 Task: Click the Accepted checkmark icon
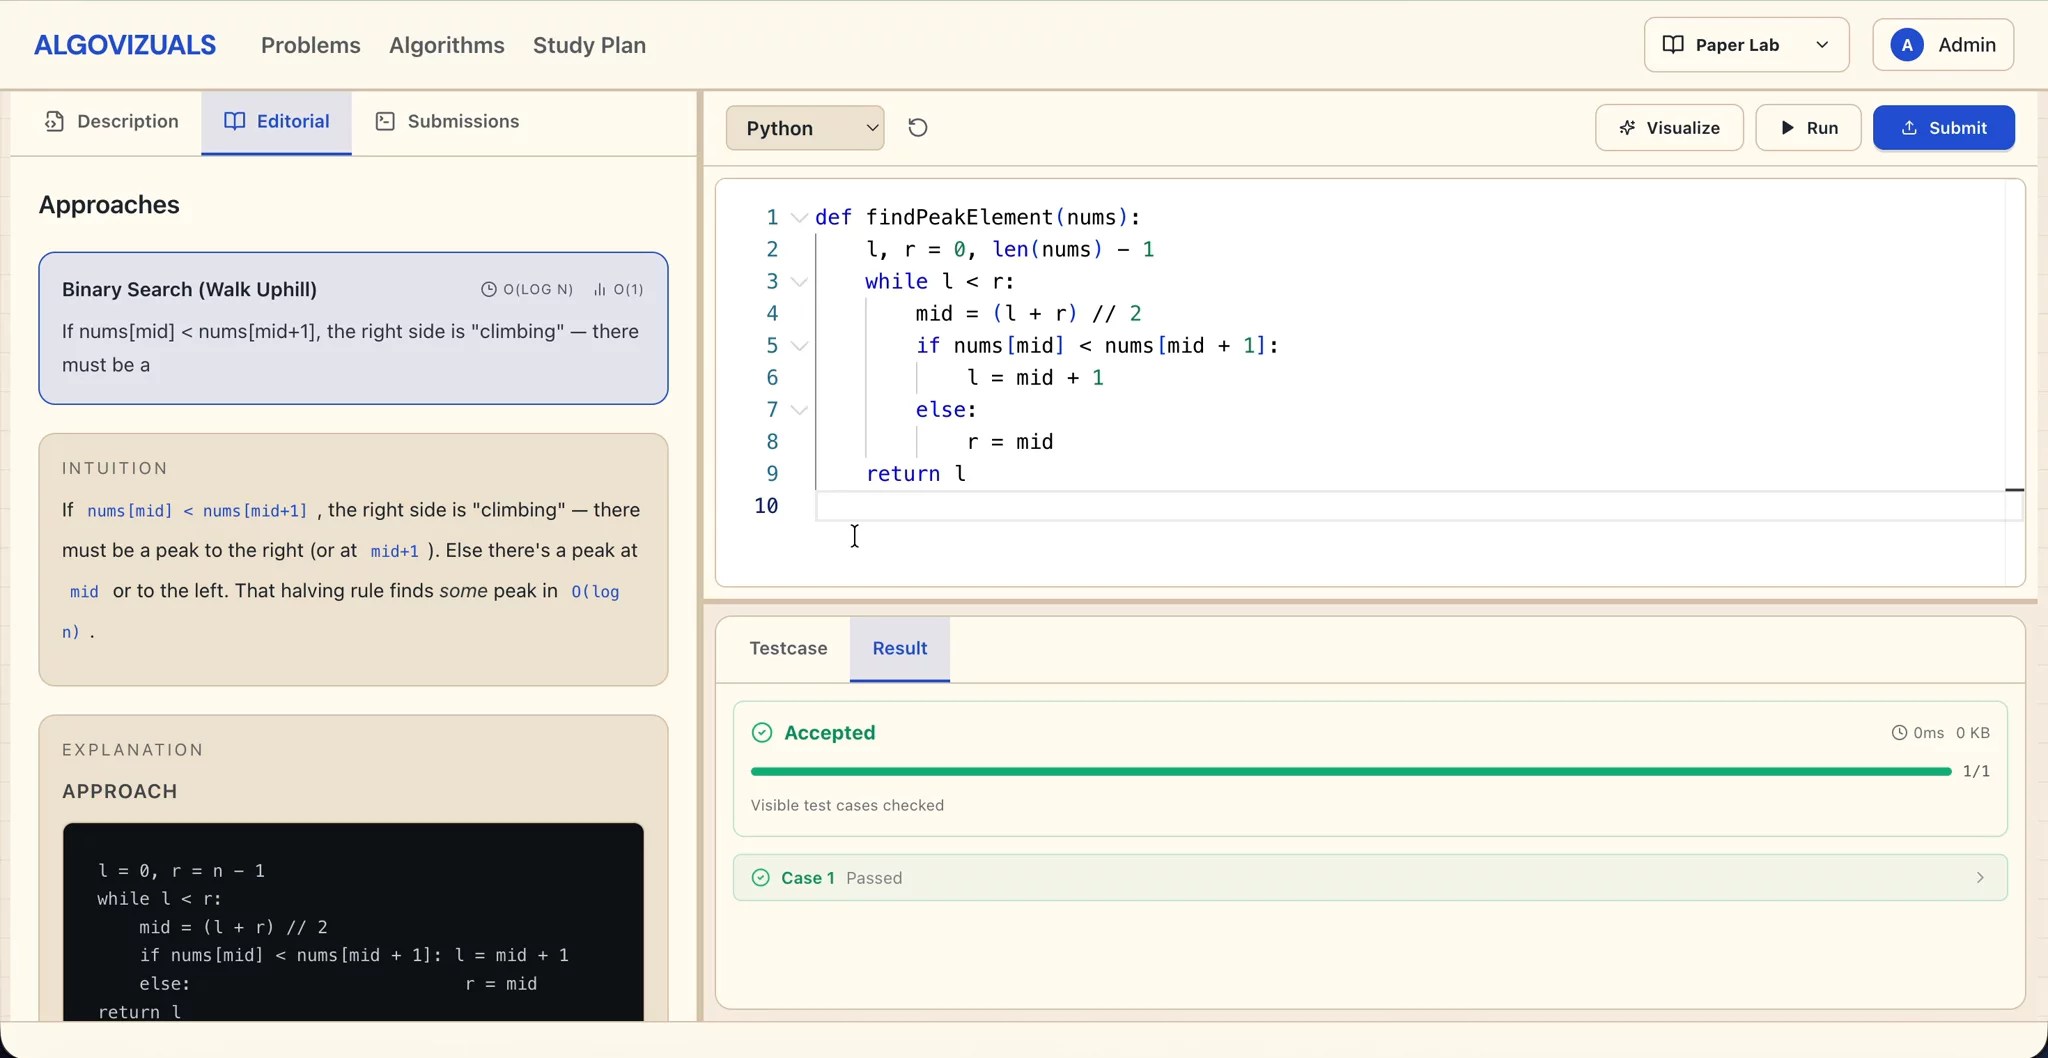(762, 733)
